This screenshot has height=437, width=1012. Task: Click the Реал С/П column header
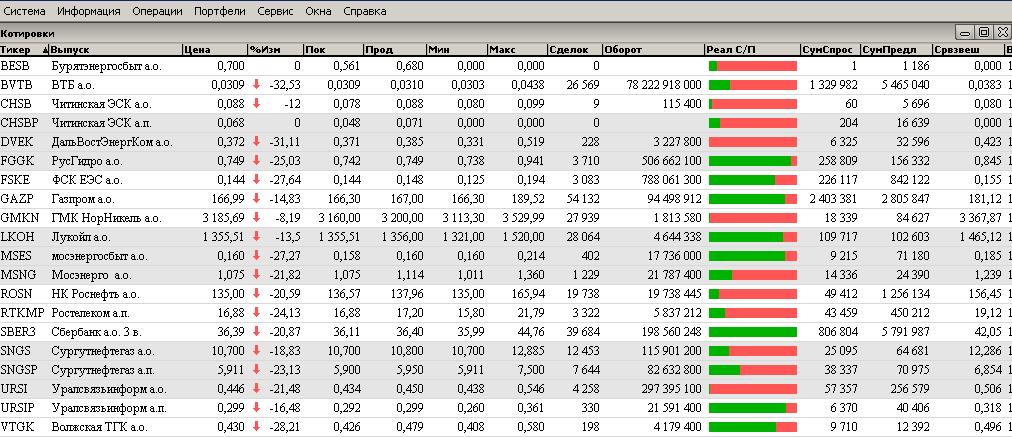click(x=752, y=50)
